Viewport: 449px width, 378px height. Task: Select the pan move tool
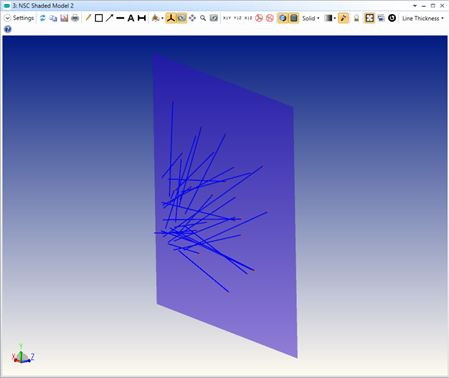[x=192, y=18]
